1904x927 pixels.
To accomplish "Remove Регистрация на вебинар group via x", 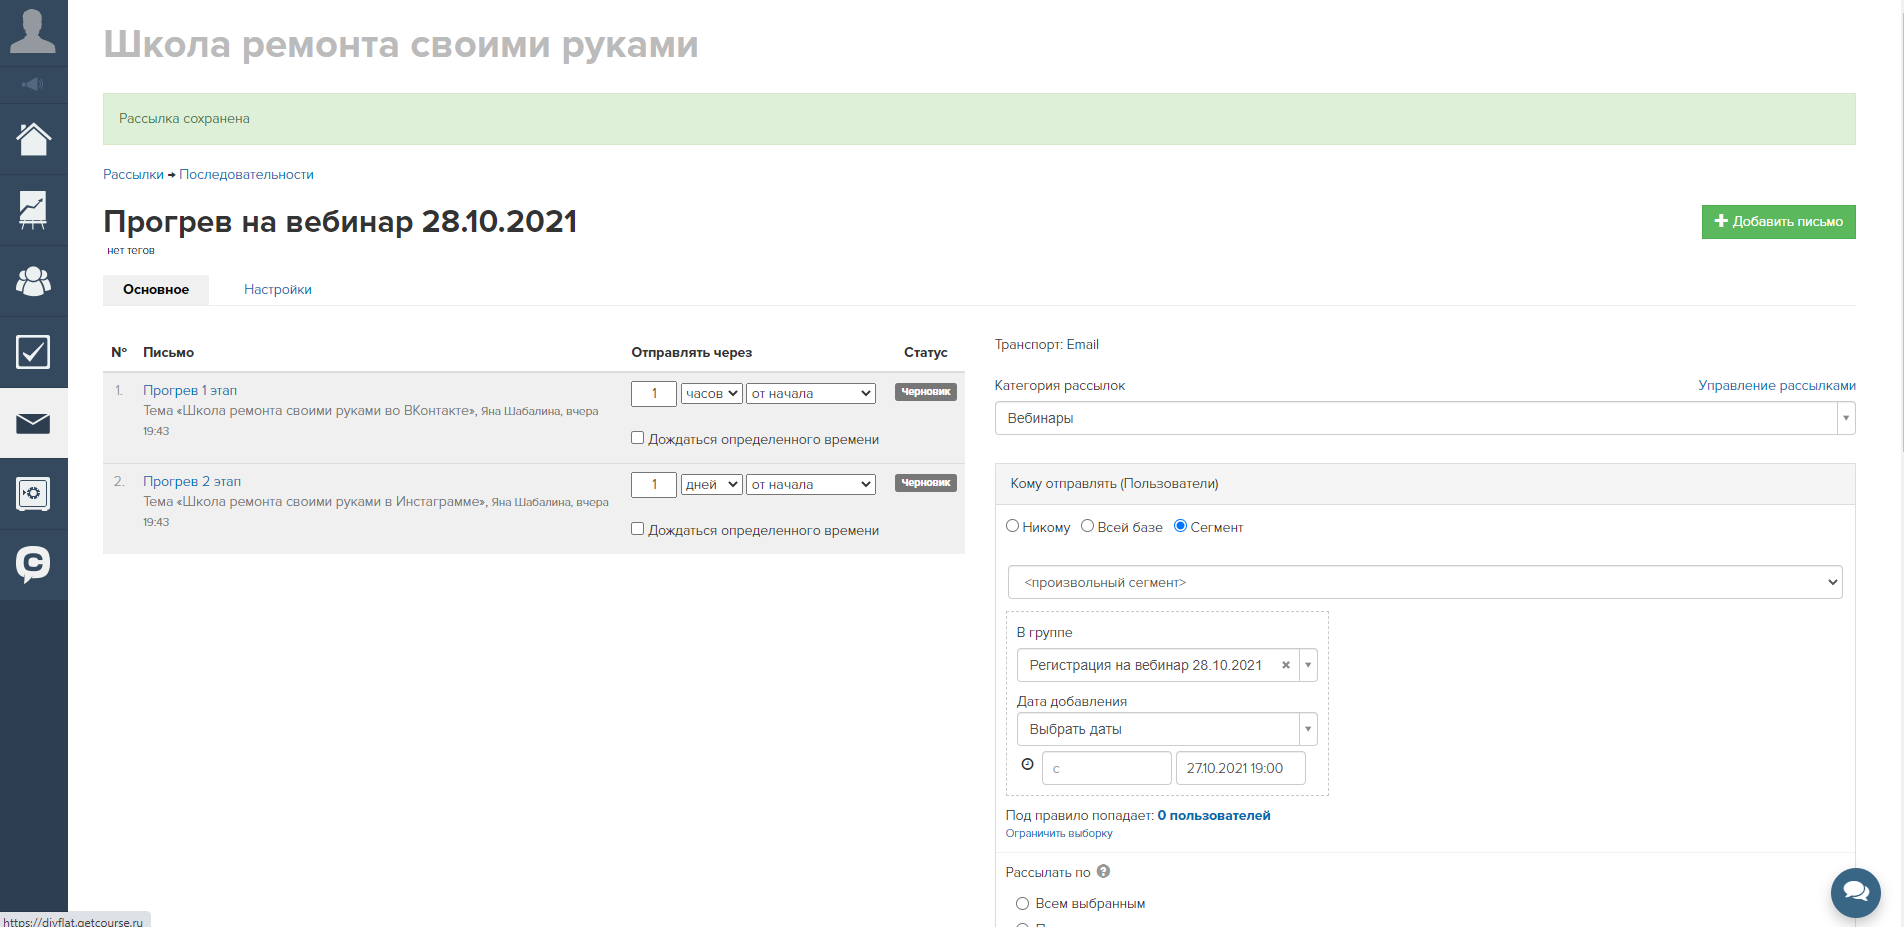I will pos(1285,664).
